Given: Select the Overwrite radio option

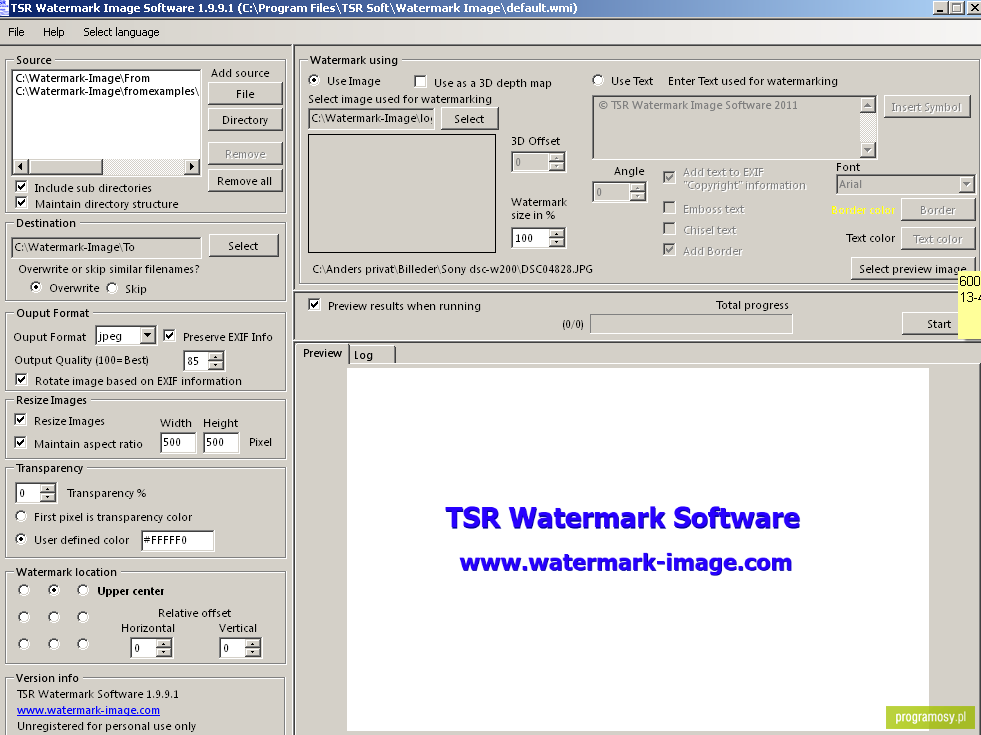Looking at the screenshot, I should (x=36, y=287).
